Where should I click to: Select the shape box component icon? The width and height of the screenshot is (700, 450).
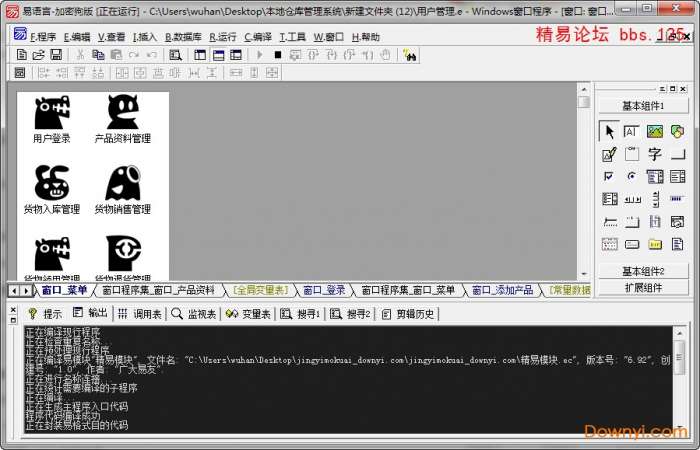677,131
